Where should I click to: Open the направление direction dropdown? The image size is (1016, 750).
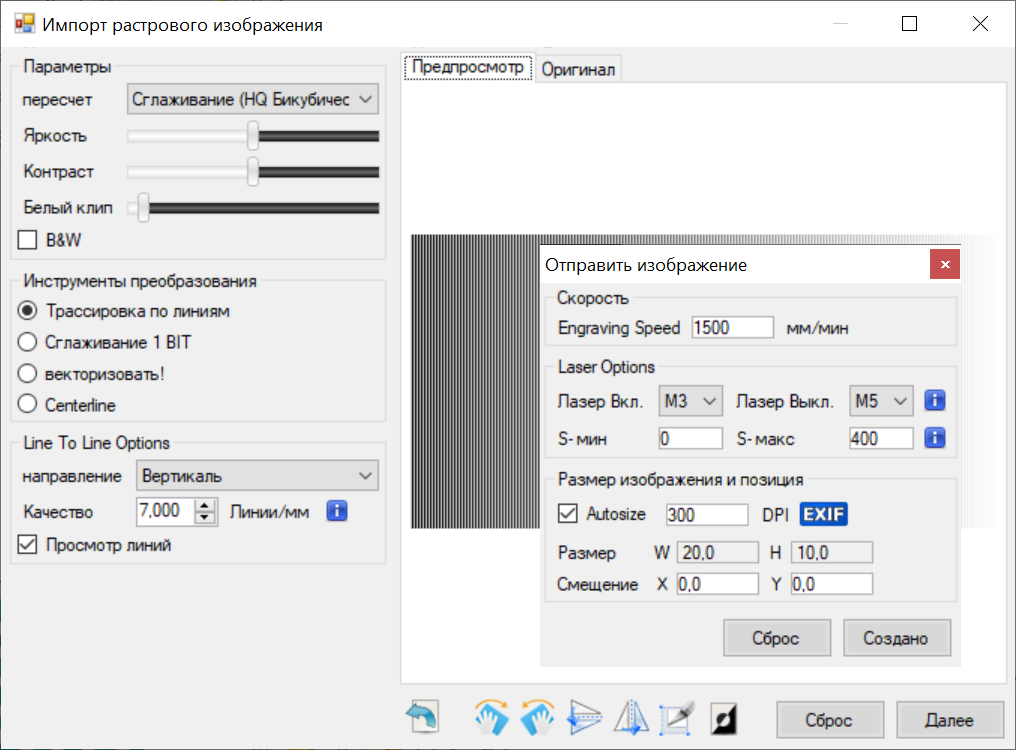click(x=257, y=475)
